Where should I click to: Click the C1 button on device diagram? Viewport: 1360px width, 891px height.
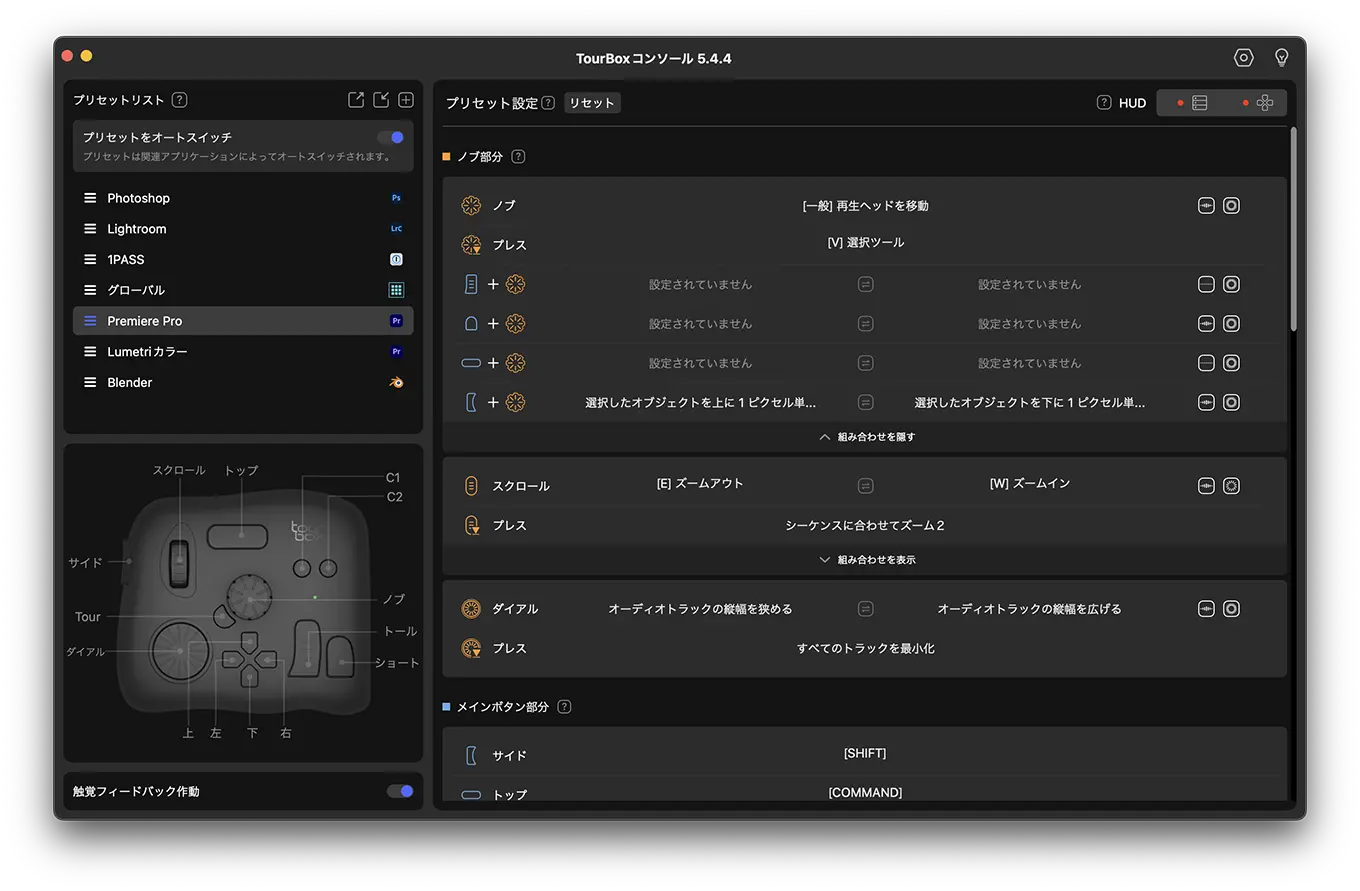302,568
